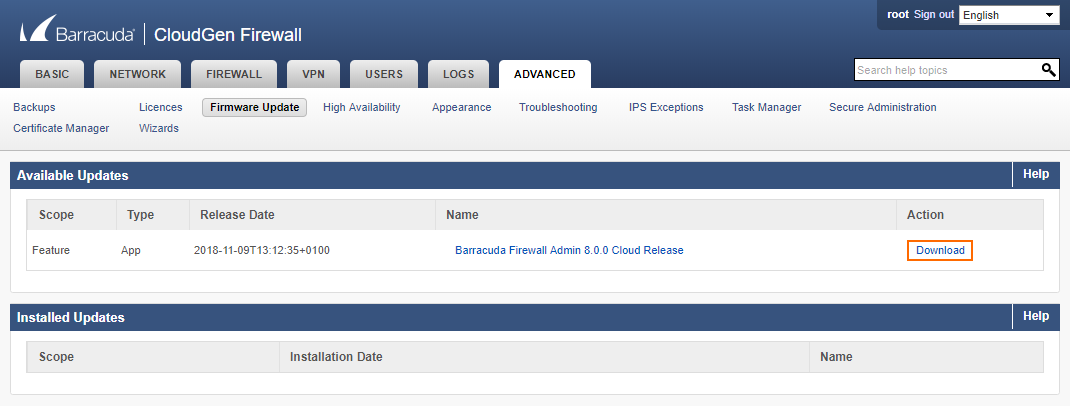Image resolution: width=1070 pixels, height=406 pixels.
Task: Open the Backups page
Action: pyautogui.click(x=34, y=107)
